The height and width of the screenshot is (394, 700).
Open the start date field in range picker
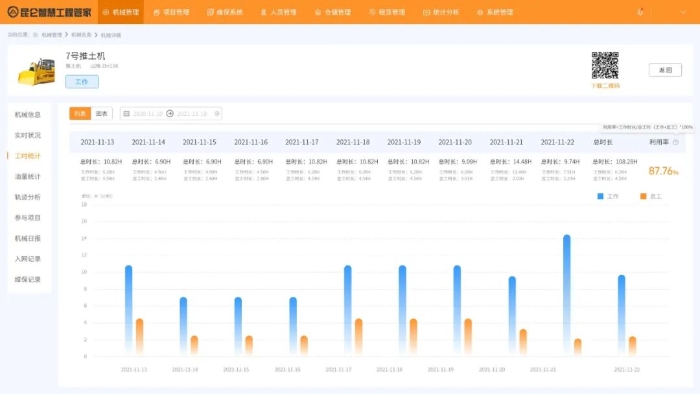pos(148,114)
